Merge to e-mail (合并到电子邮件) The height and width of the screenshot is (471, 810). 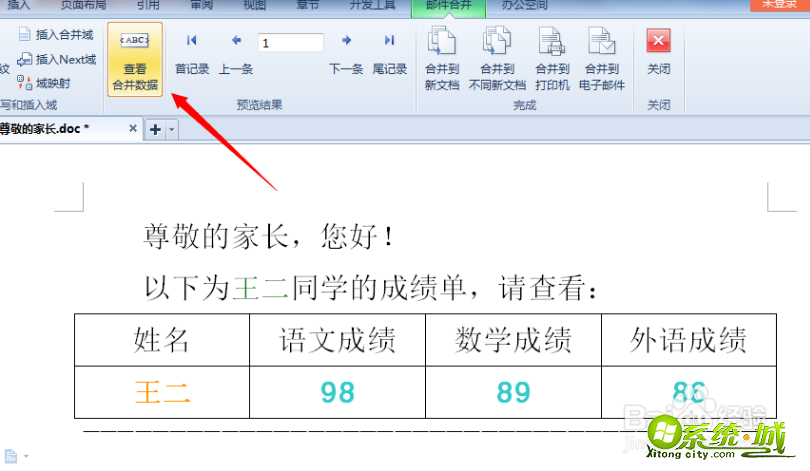pos(602,59)
